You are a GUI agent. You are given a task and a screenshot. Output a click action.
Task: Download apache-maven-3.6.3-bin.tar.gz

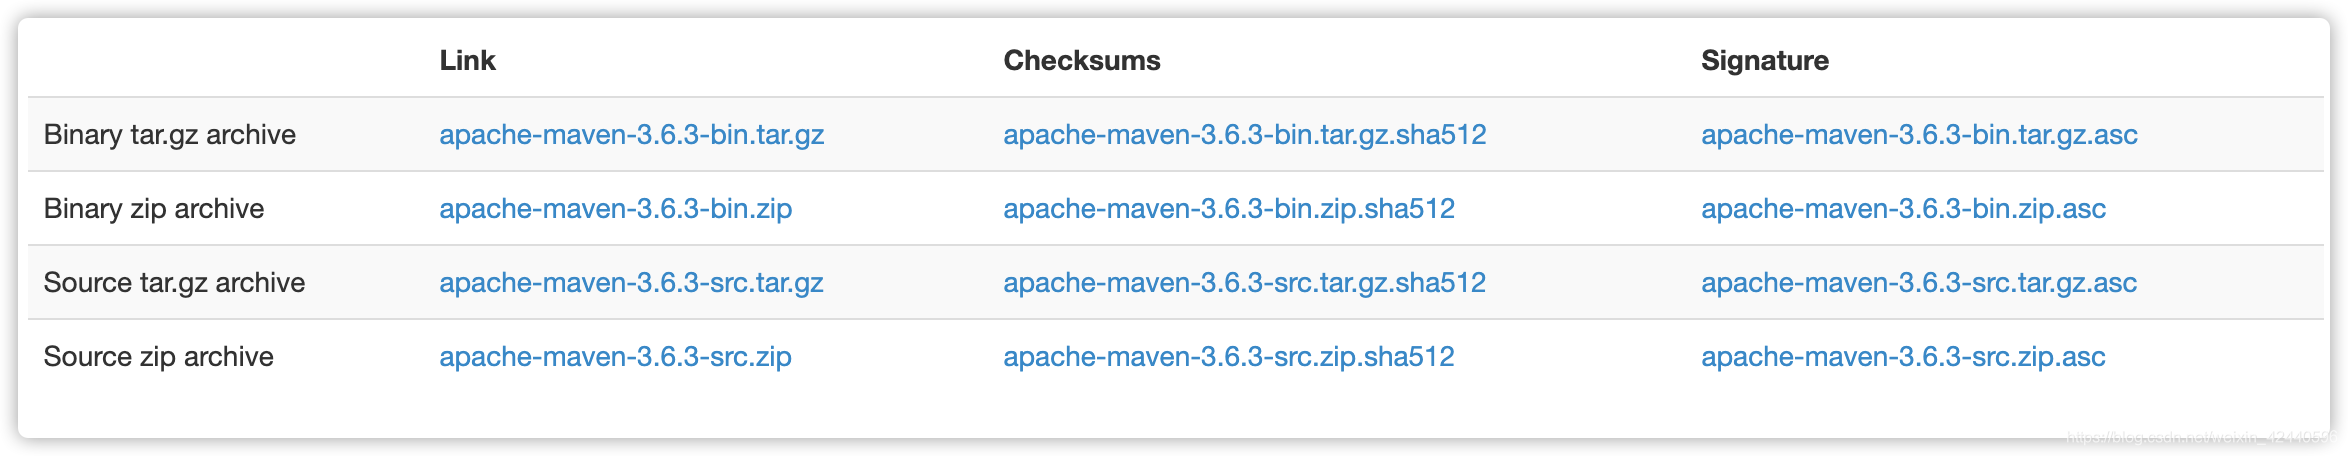tap(632, 135)
